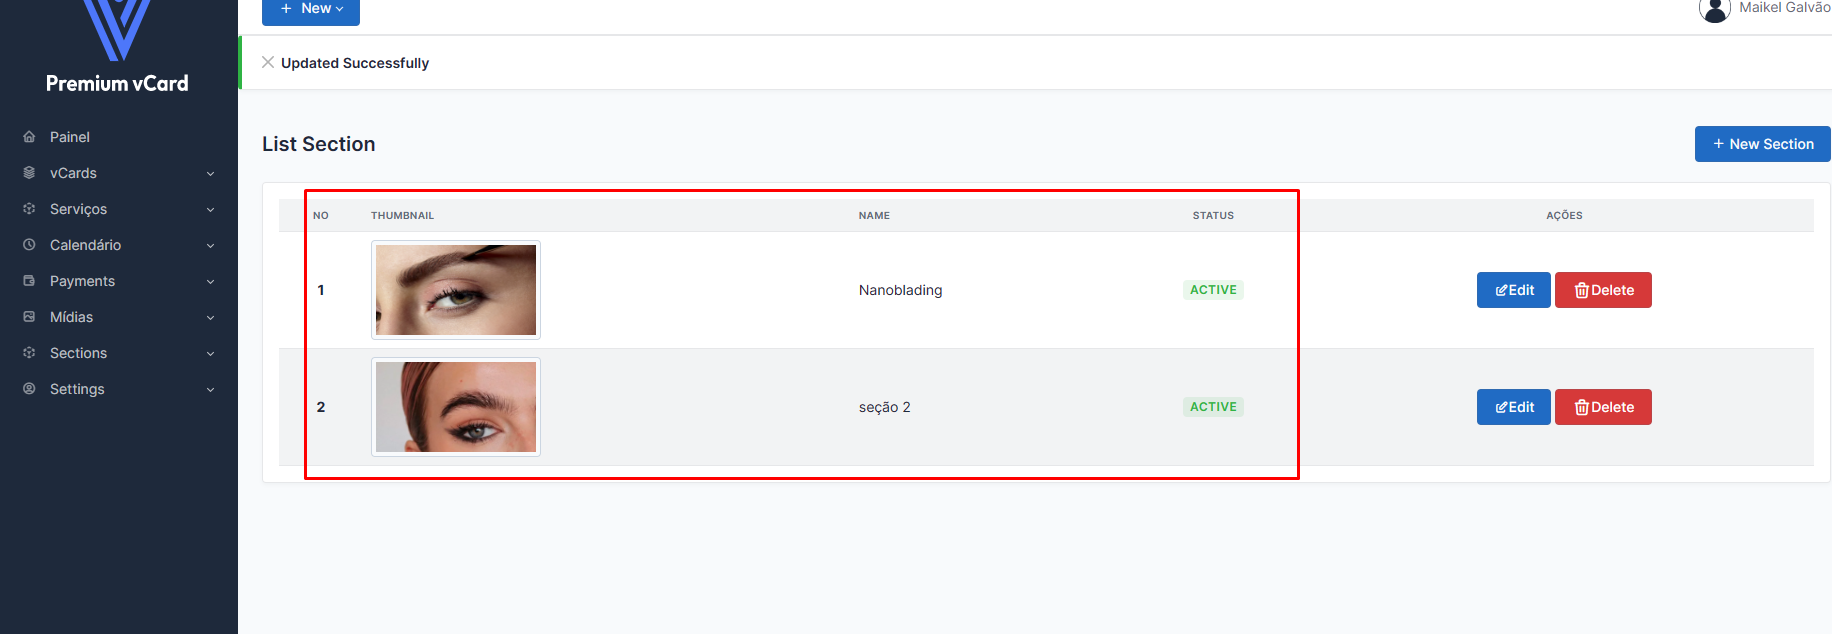Click the vCards stack icon
The image size is (1832, 634).
(29, 173)
